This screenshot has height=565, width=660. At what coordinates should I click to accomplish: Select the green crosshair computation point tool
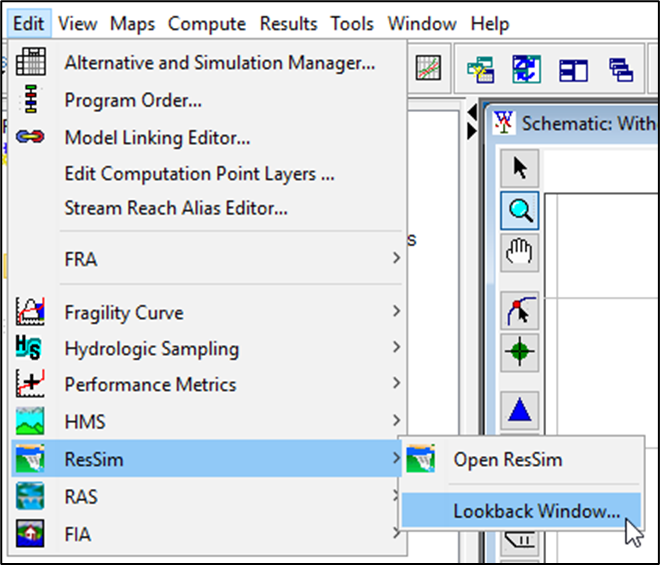click(x=519, y=352)
